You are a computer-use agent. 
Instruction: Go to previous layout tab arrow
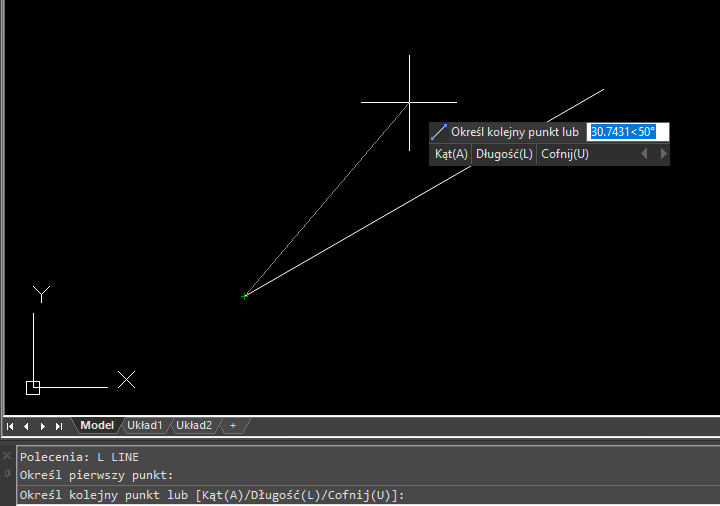tap(26, 426)
